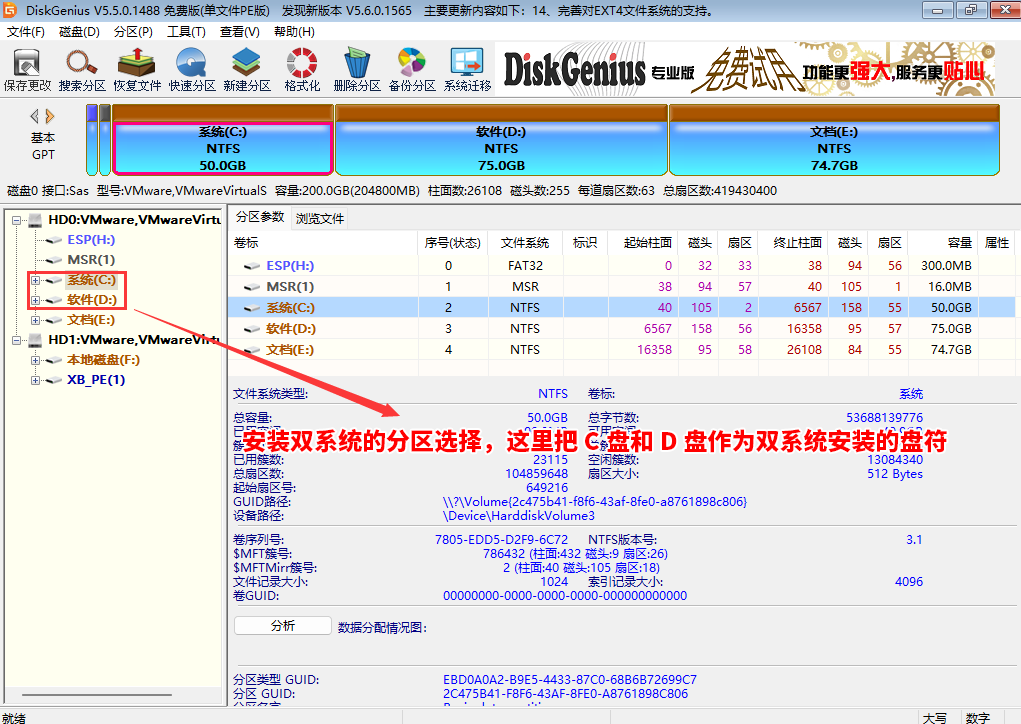Open the 分区(P) menu
1021x724 pixels.
tap(133, 32)
